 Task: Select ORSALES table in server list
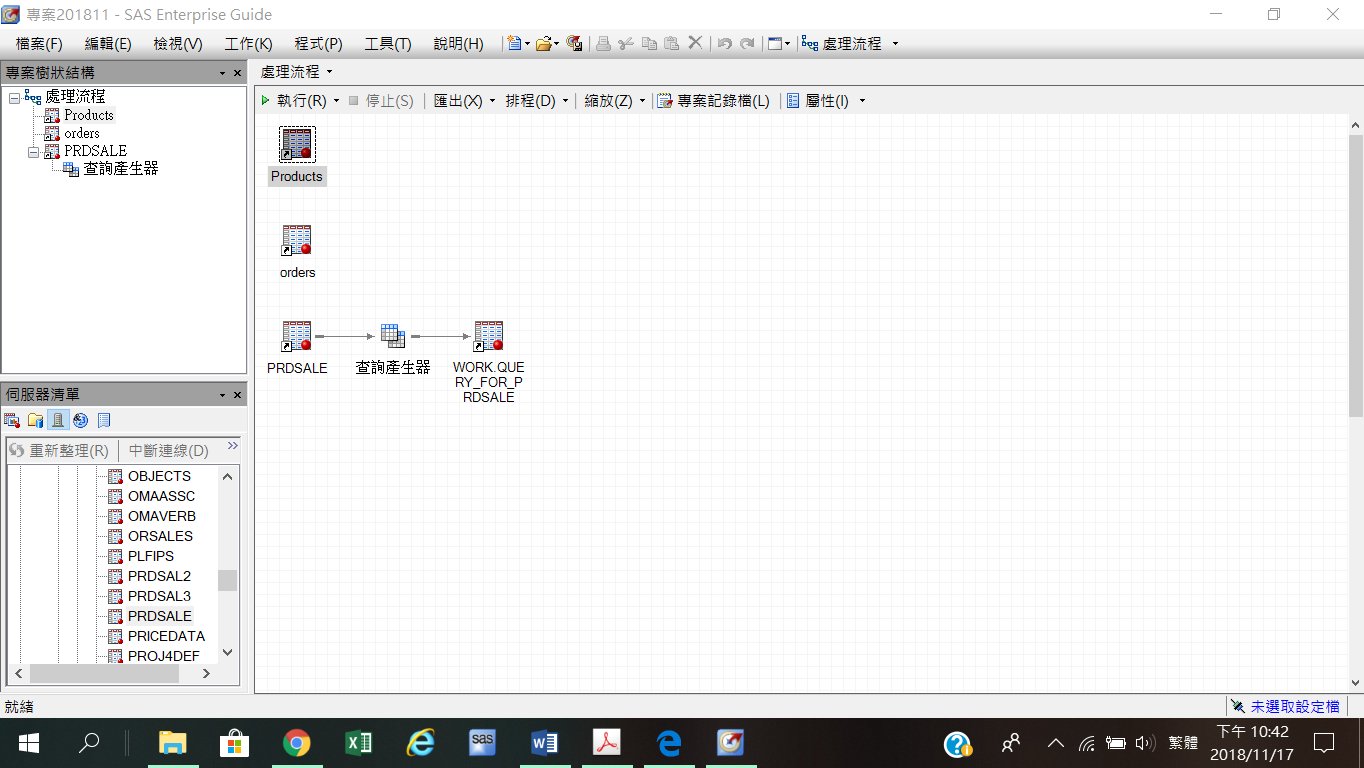click(x=160, y=536)
